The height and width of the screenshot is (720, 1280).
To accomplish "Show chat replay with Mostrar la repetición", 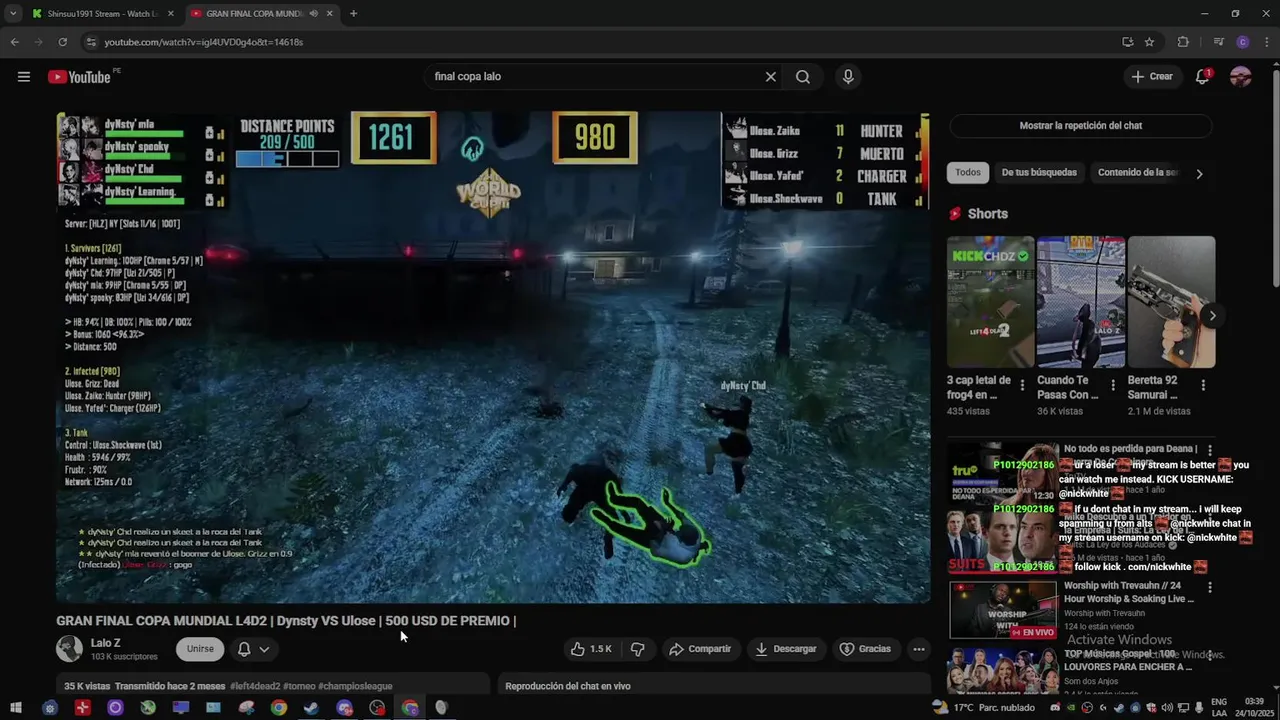I will click(1081, 126).
